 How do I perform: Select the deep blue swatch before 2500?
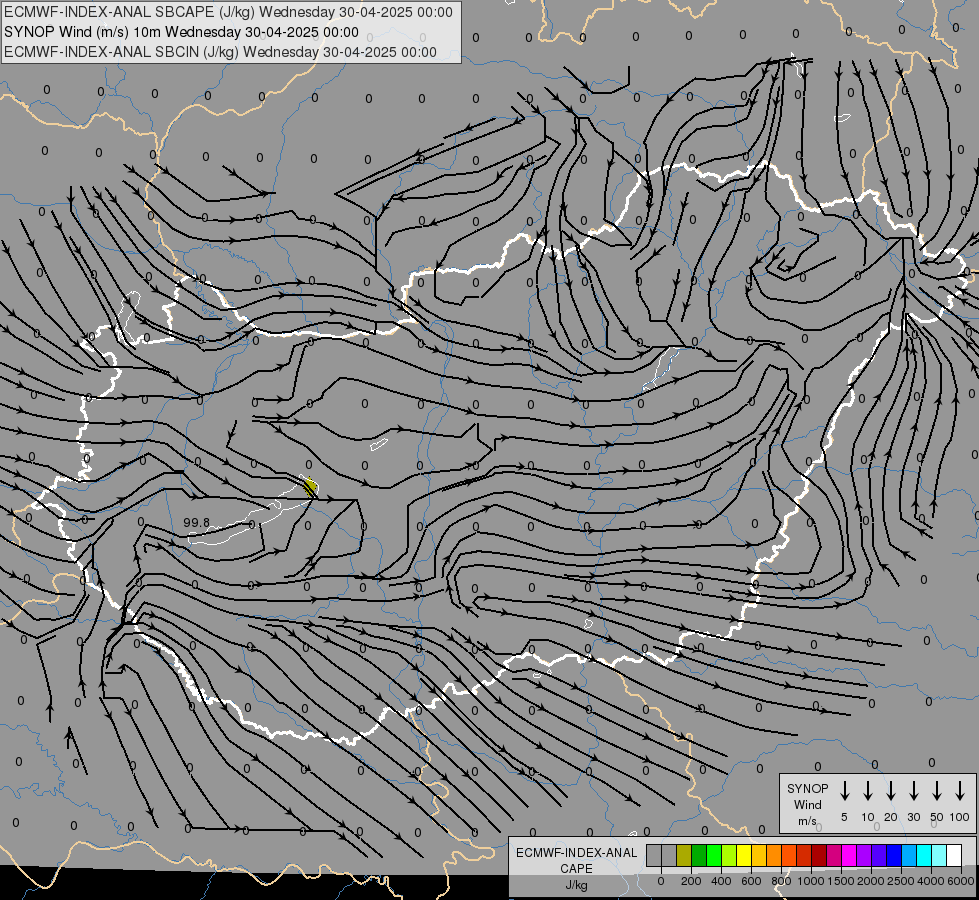click(x=895, y=855)
